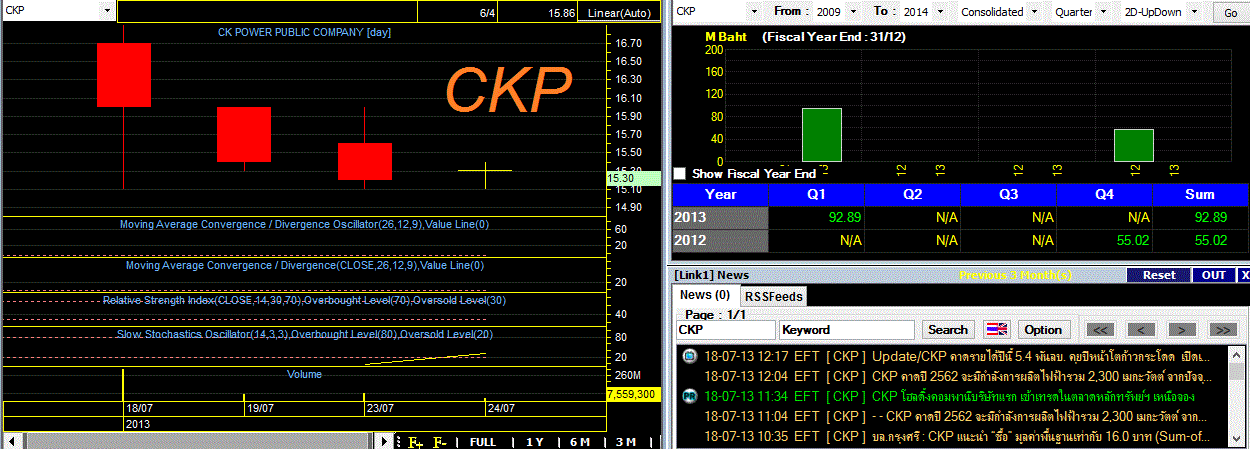Click the Slow Stochastics Oscillator indicator label
Viewport: 1254px width, 457px height.
(304, 334)
